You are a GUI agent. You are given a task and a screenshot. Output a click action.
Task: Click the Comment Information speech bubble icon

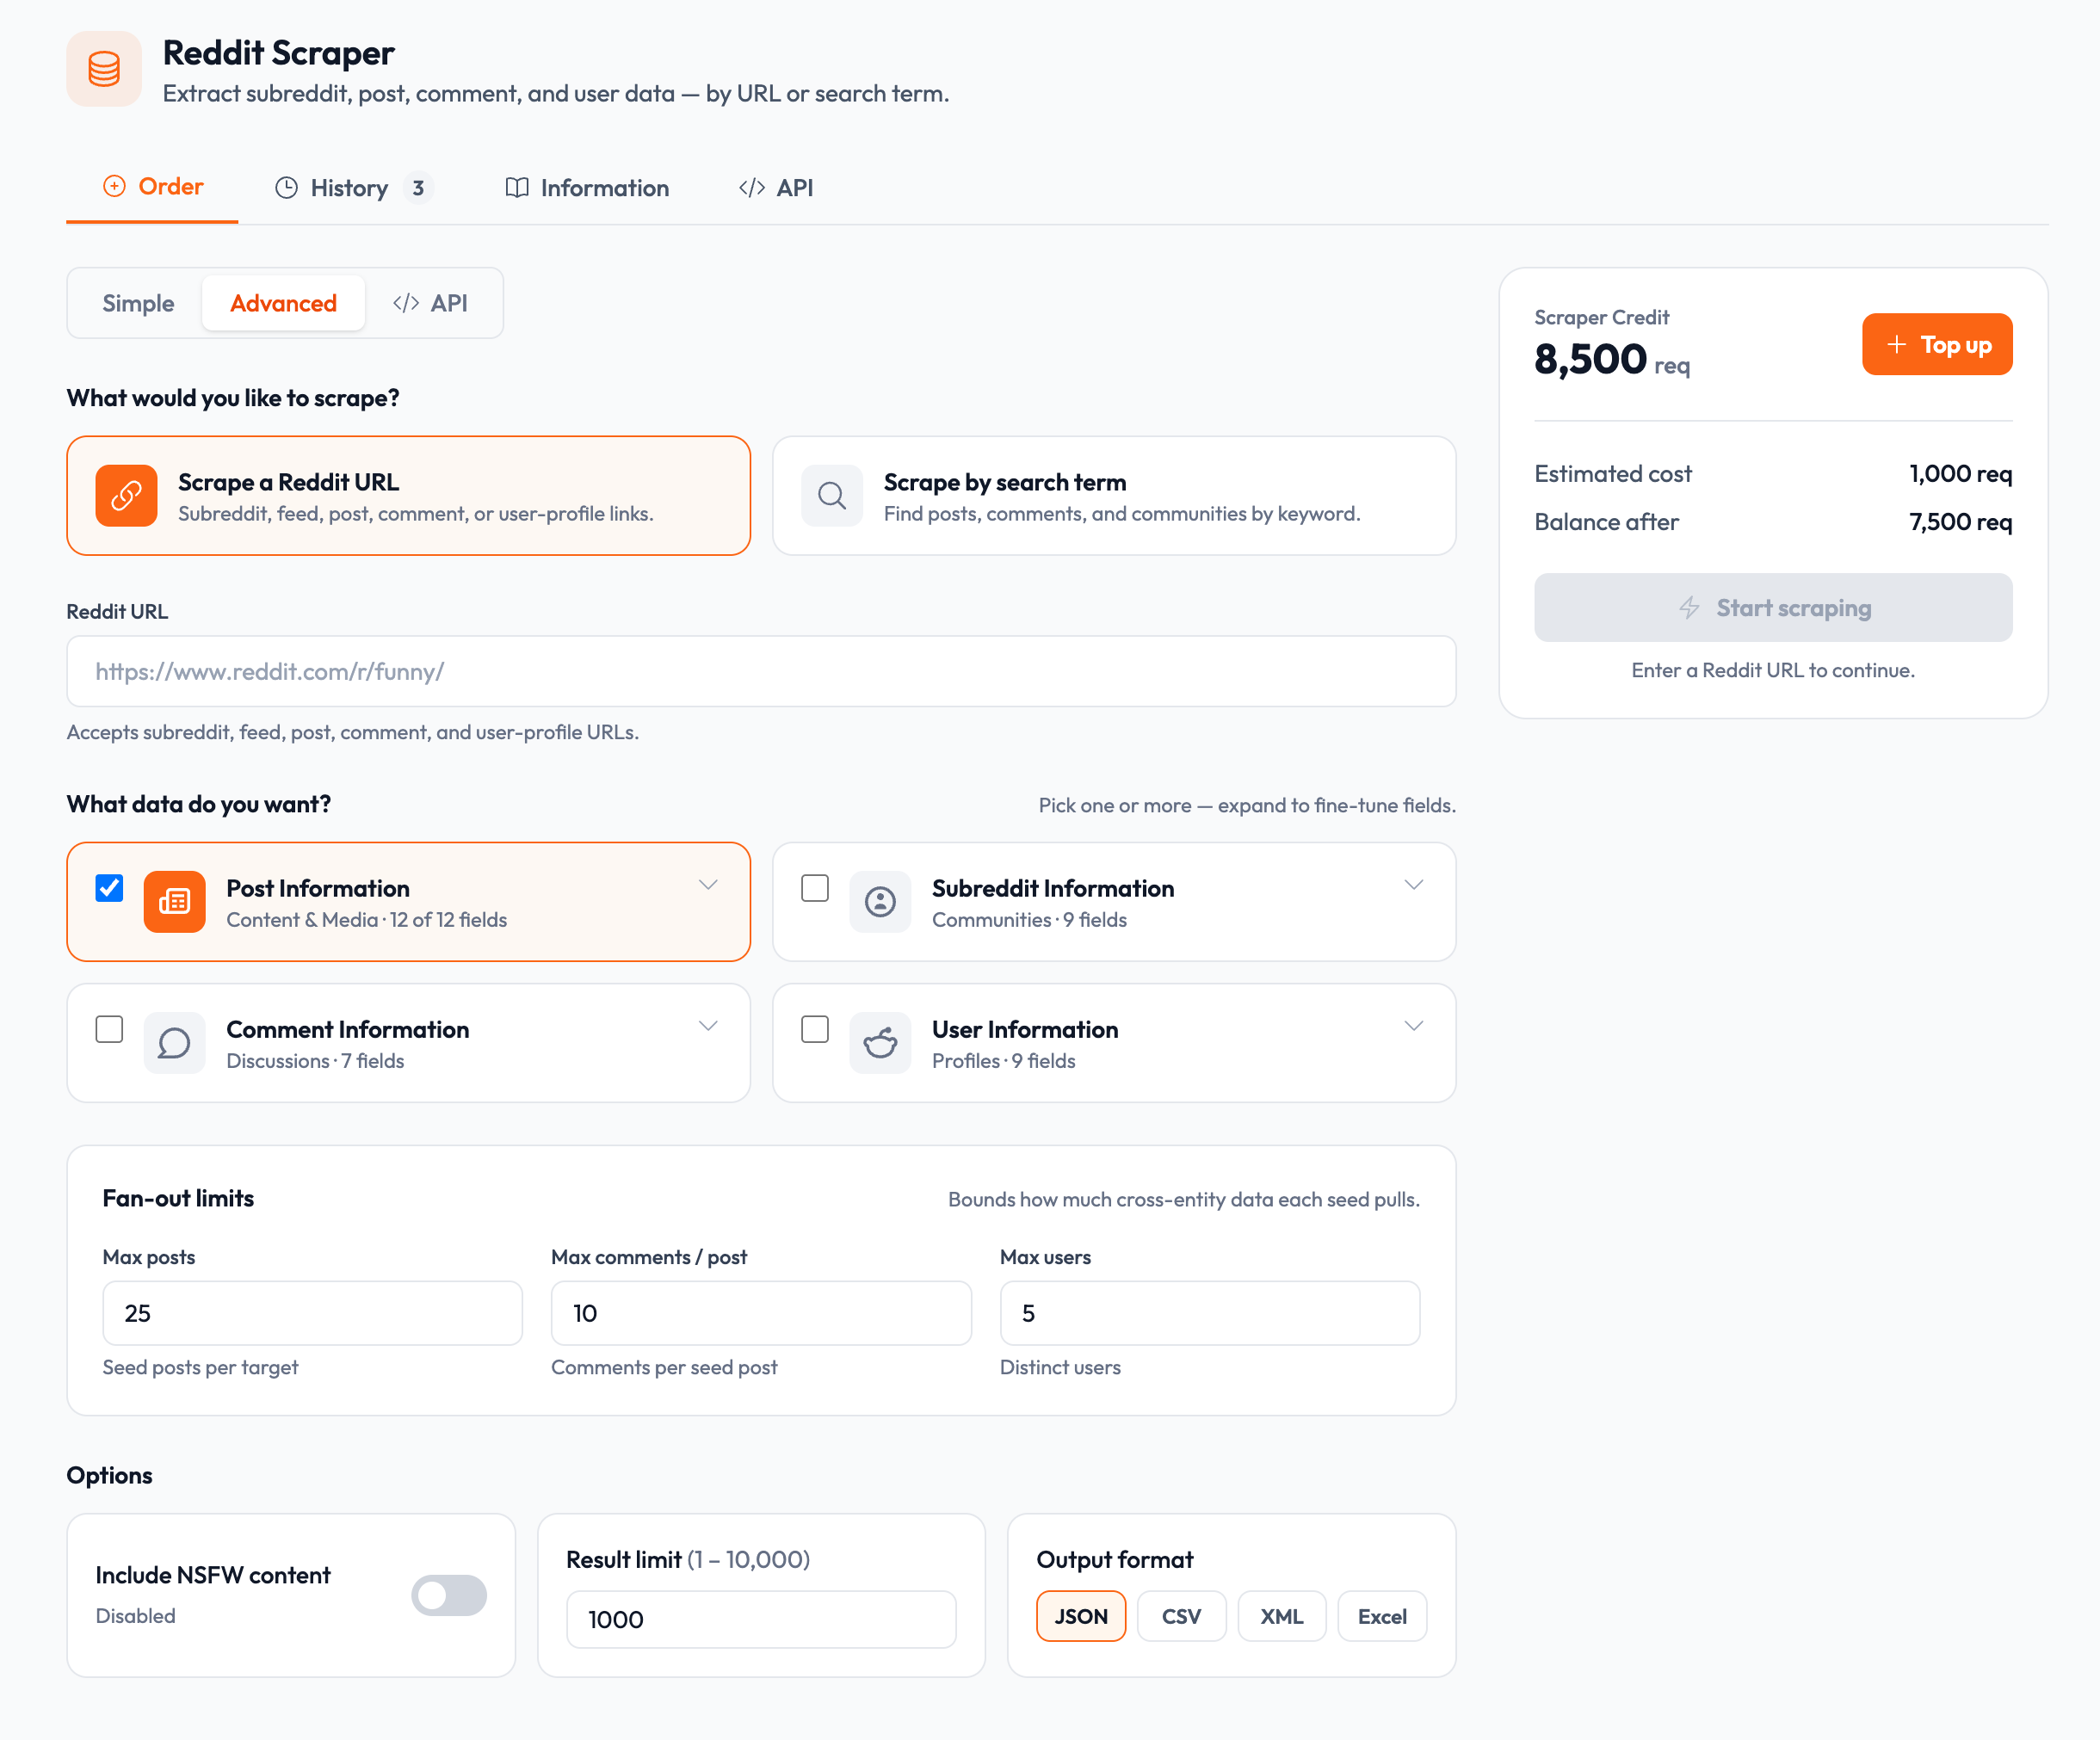coord(174,1043)
